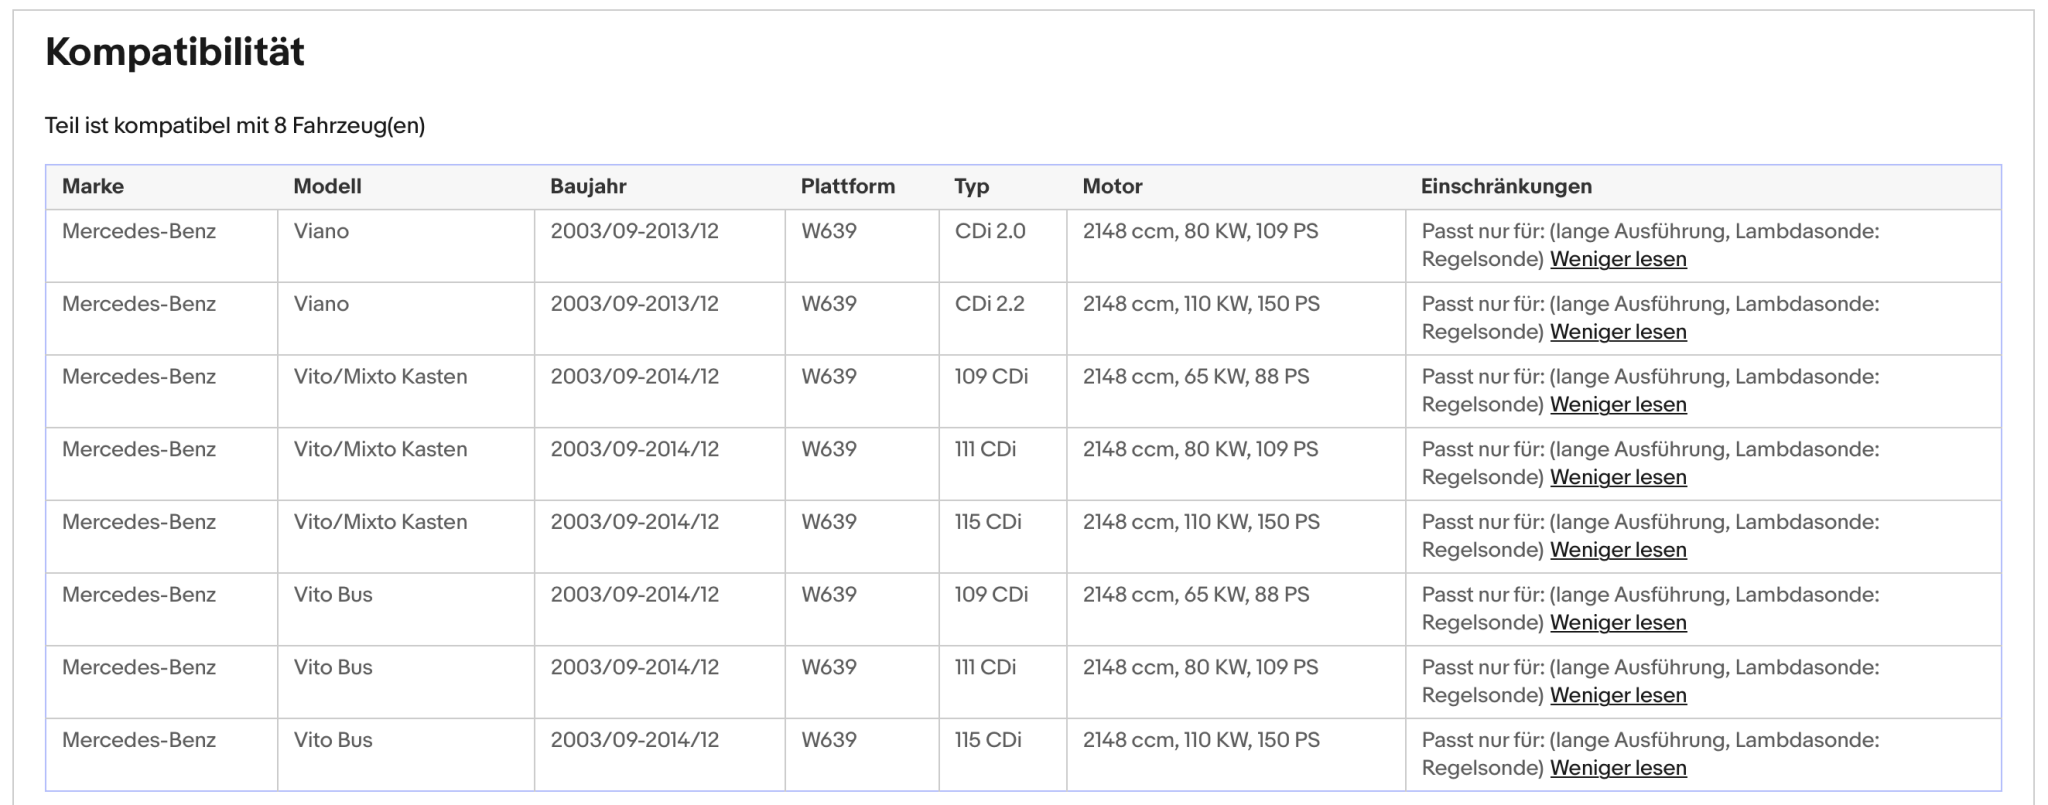This screenshot has width=2048, height=805.
Task: Select the Viano CDi 2.0 model cell
Action: (x=406, y=246)
